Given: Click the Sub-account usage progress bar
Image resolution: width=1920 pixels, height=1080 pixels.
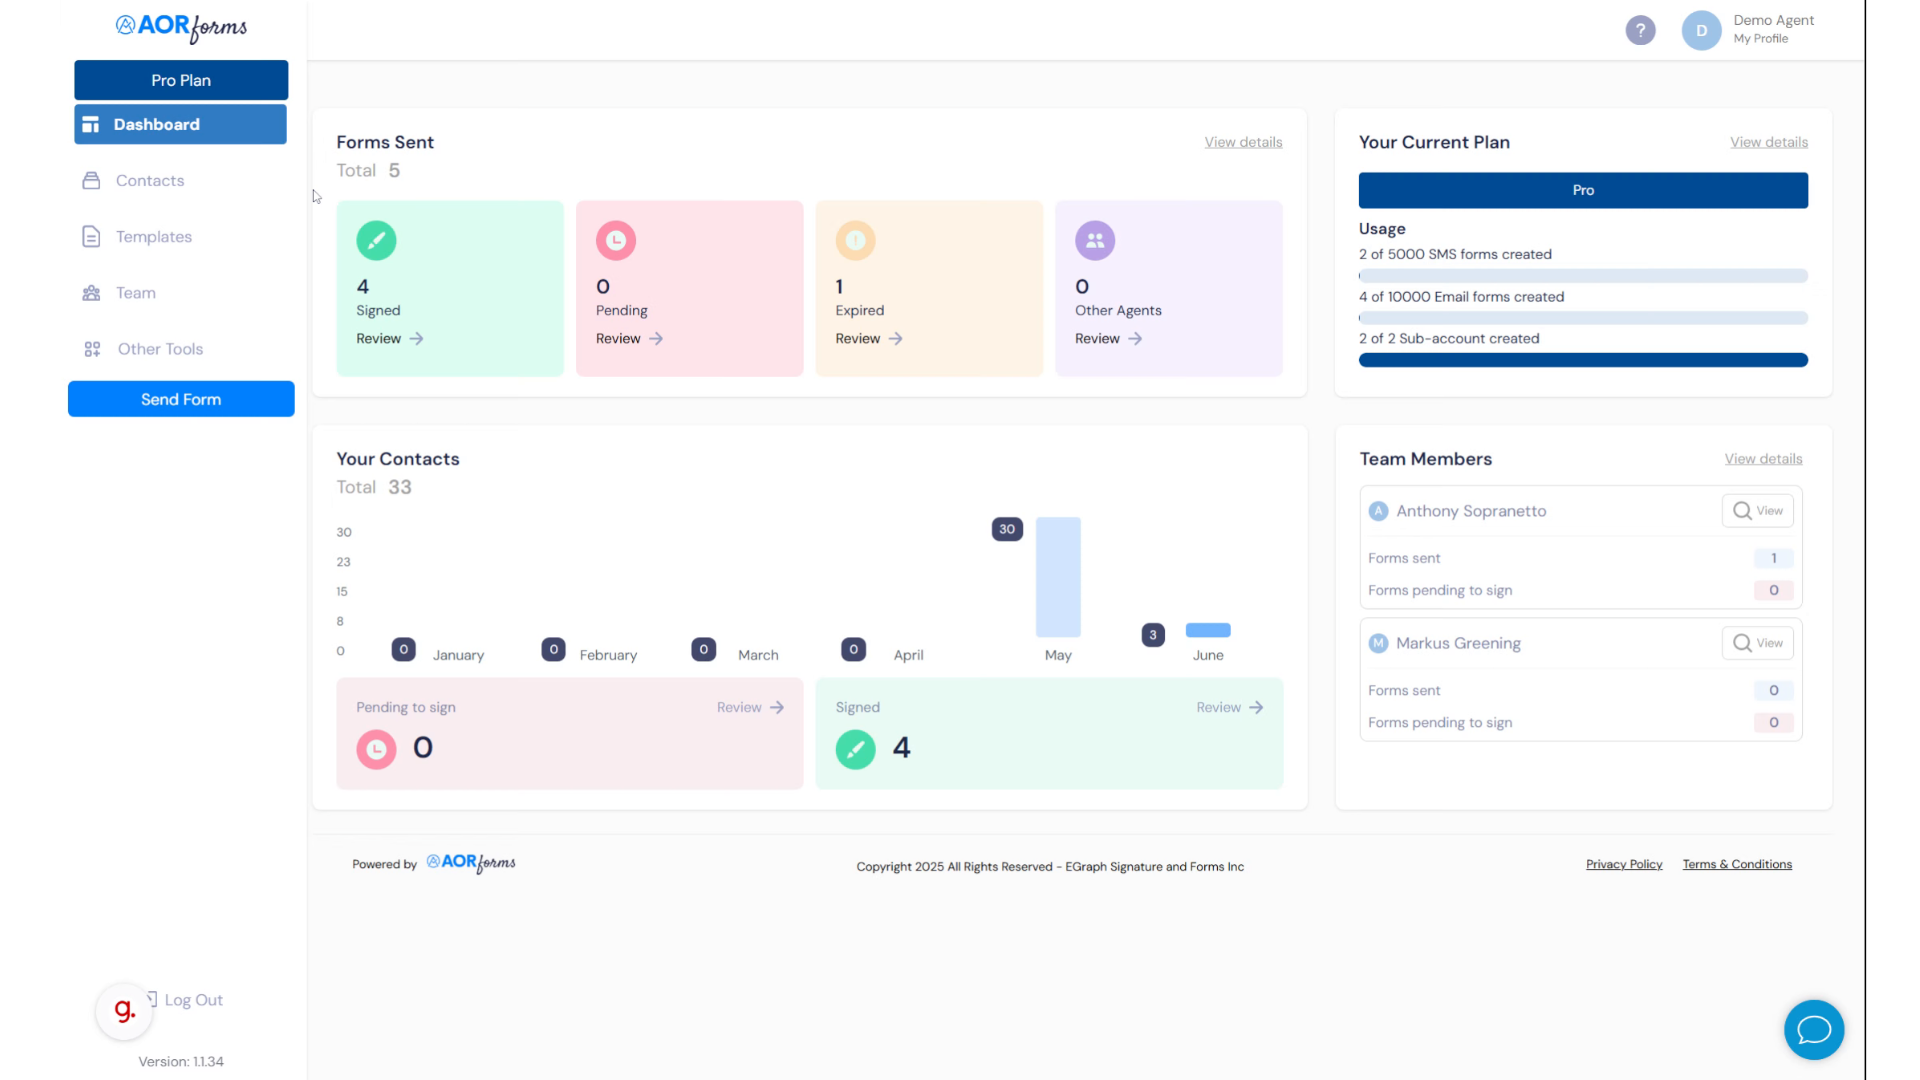Looking at the screenshot, I should pos(1582,360).
